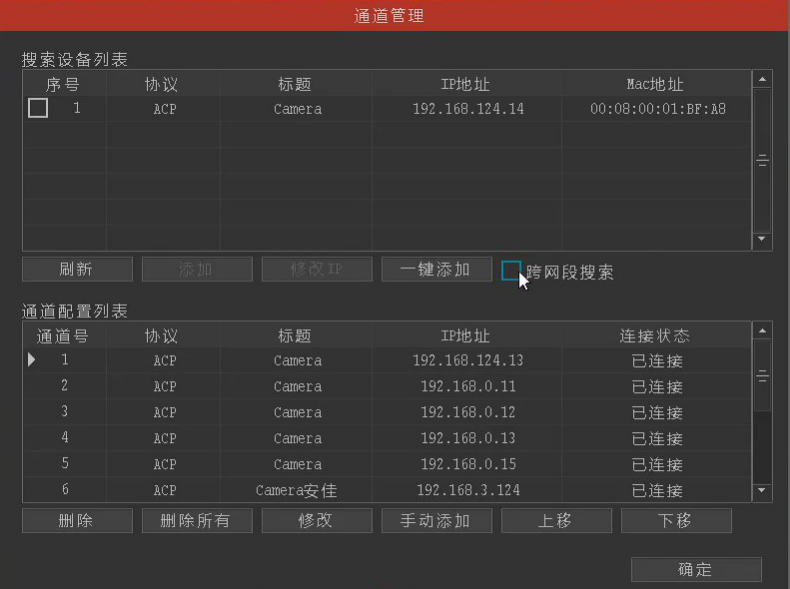Click the Mac地址 column header
The height and width of the screenshot is (589, 790).
click(x=655, y=84)
